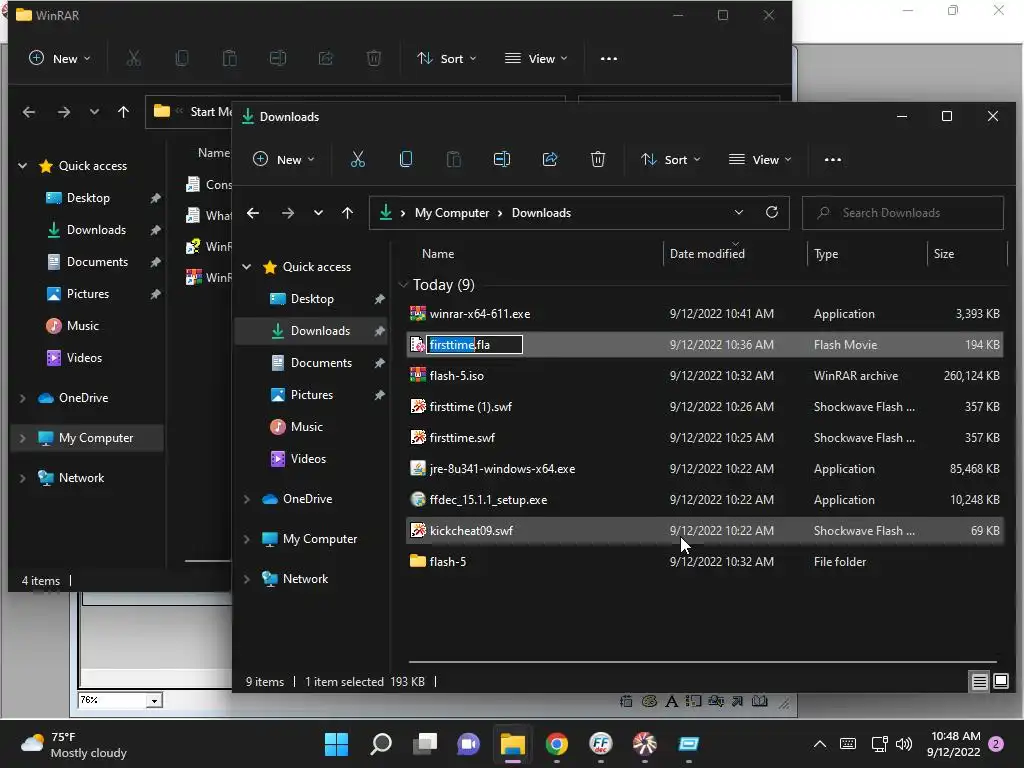
Task: Select Videos in Downloads navigation pane
Action: coord(308,458)
